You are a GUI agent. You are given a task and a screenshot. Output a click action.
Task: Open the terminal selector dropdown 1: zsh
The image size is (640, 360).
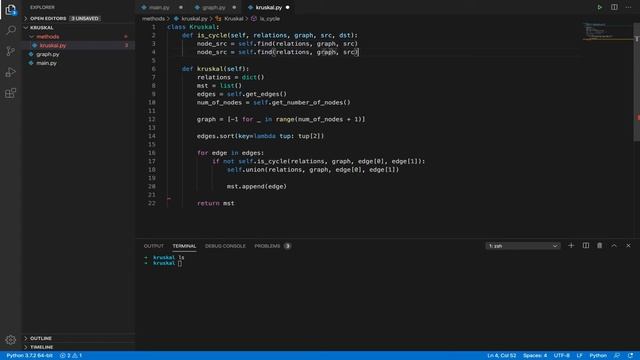click(523, 246)
